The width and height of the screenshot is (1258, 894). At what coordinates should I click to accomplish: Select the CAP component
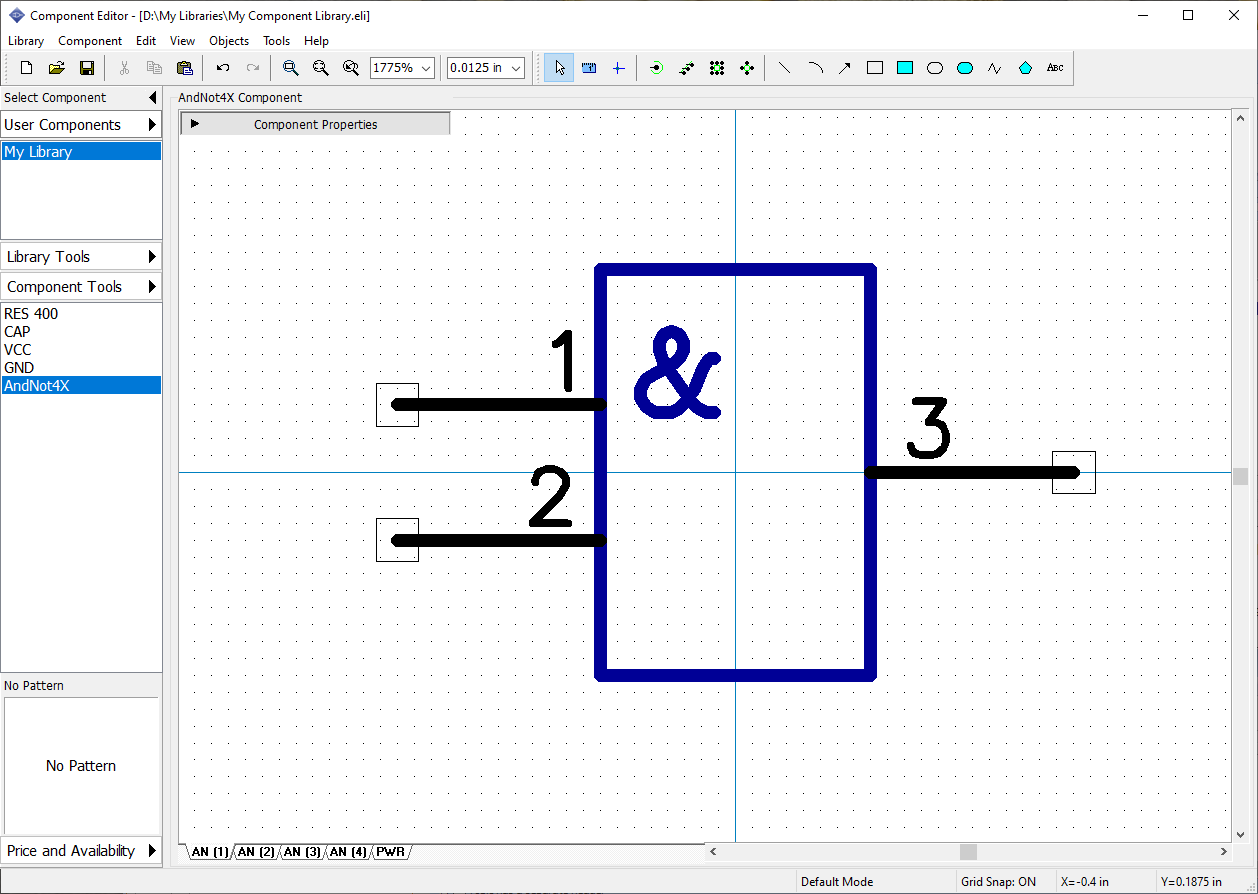(x=81, y=331)
